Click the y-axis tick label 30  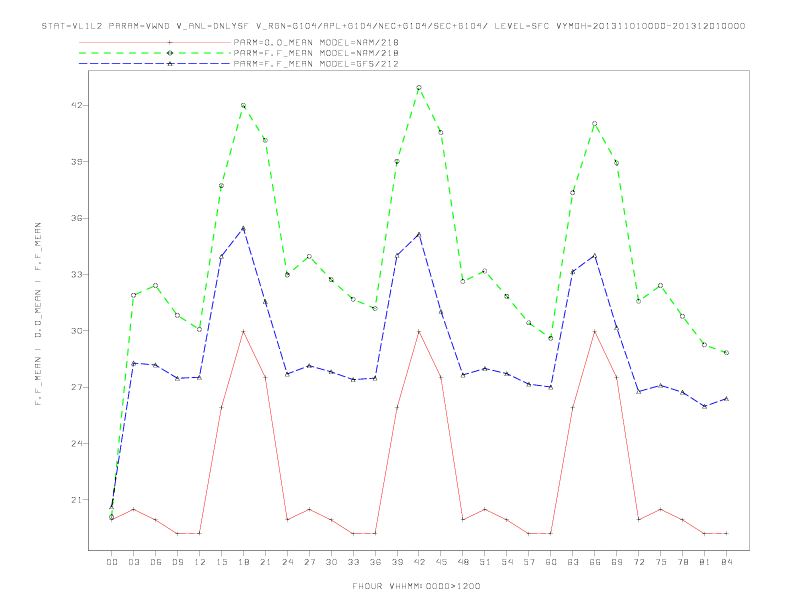click(77, 331)
